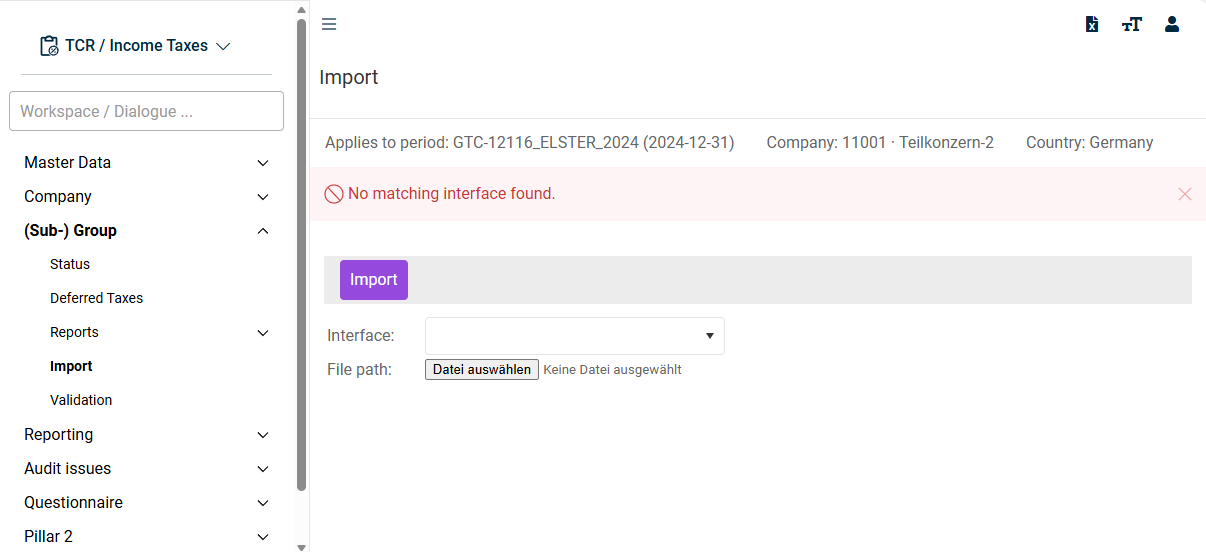Viewport: 1206px width, 552px height.
Task: Toggle the hamburger menu icon
Action: tap(329, 24)
